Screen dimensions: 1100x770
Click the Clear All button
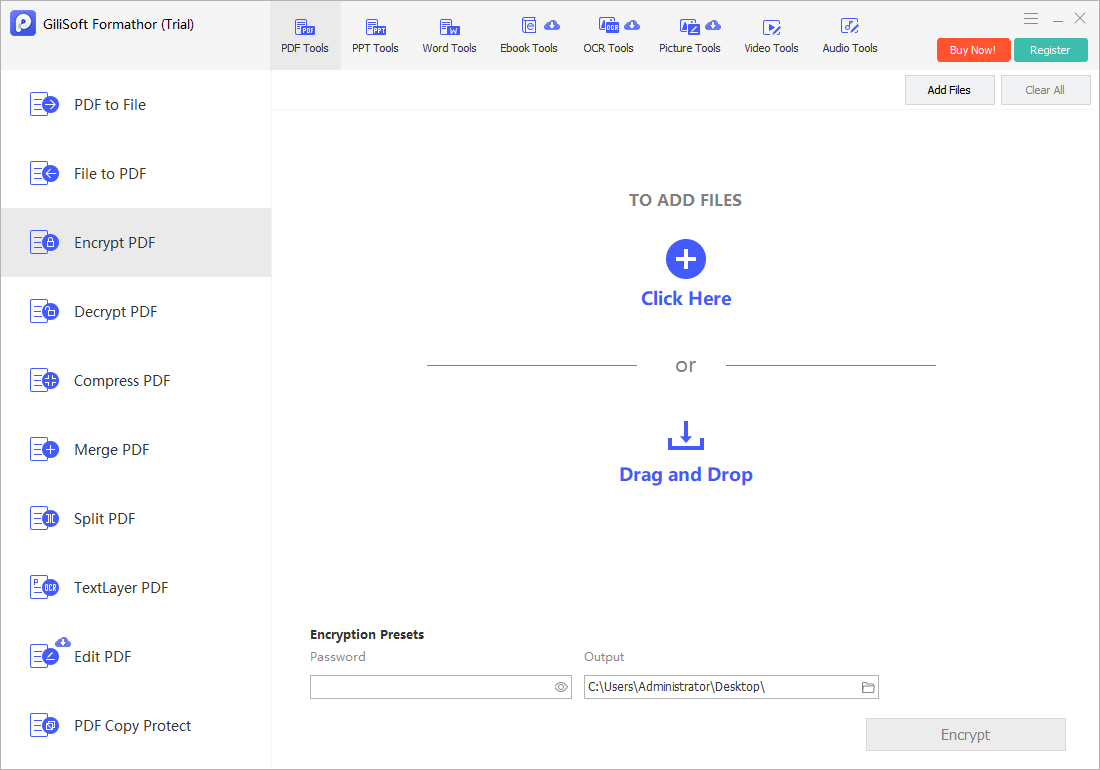pos(1045,90)
